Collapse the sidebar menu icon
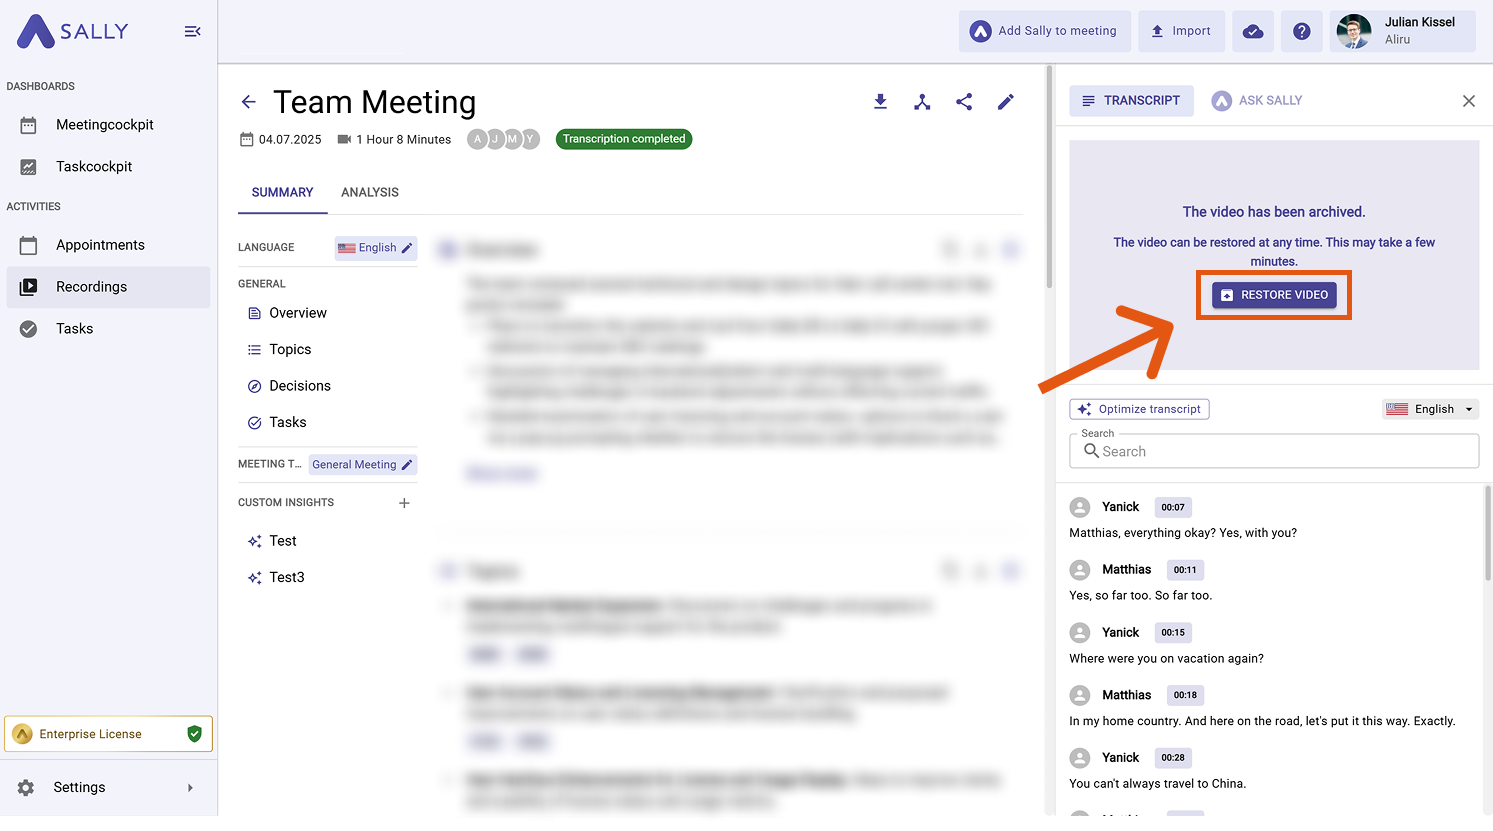1493x831 pixels. click(x=193, y=32)
